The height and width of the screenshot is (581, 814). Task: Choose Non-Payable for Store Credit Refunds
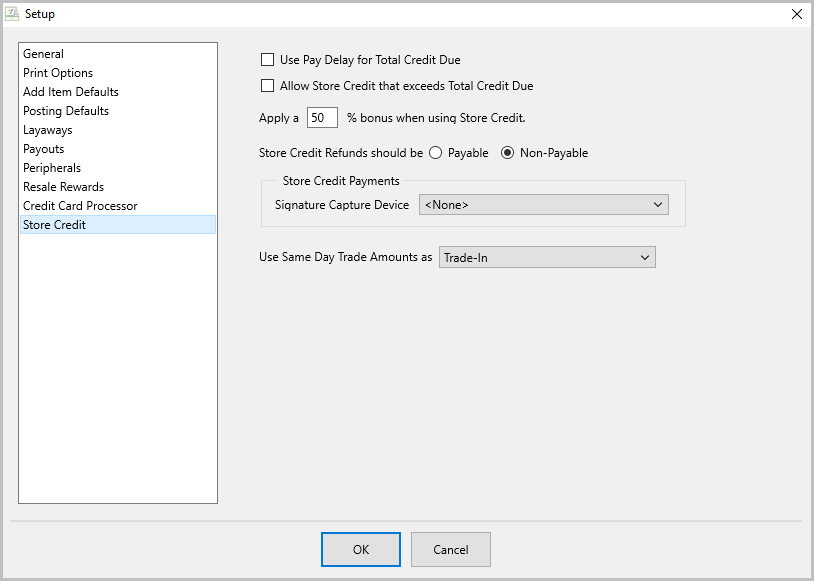tap(507, 153)
